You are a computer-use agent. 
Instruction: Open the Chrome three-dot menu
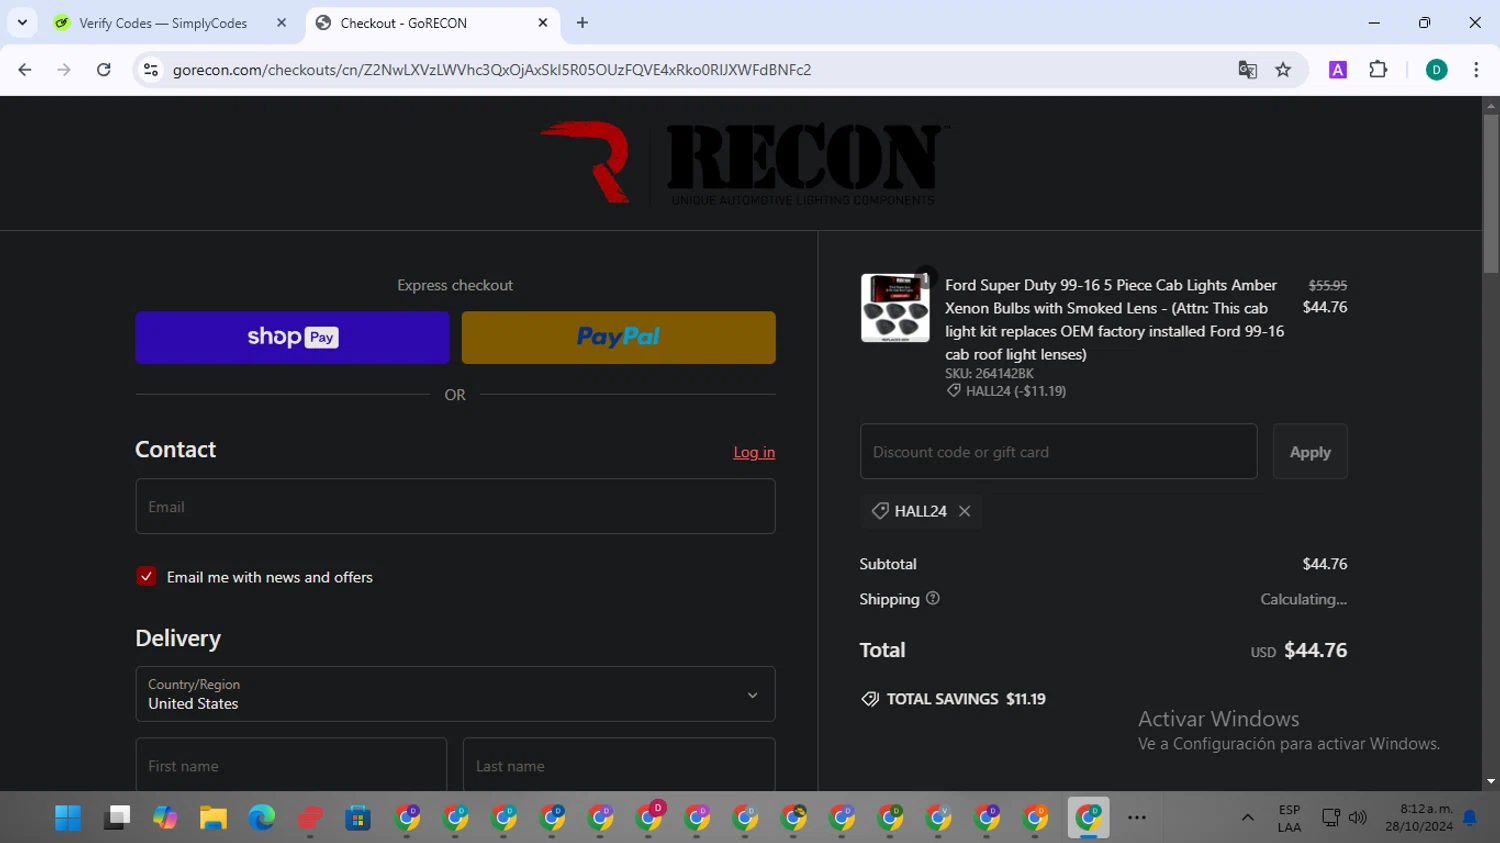[x=1476, y=70]
